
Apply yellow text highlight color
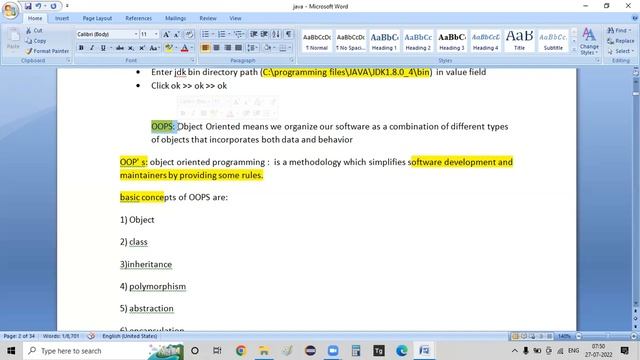[x=168, y=48]
